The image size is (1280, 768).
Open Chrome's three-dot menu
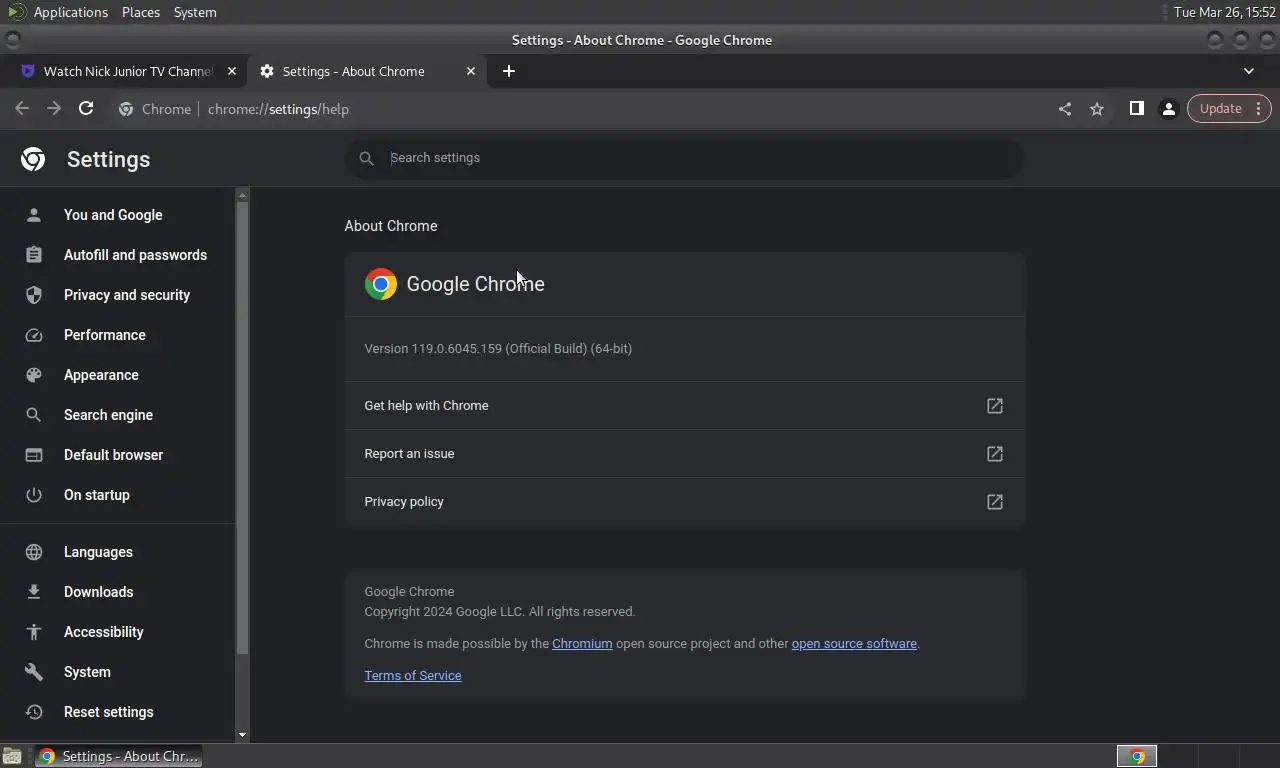click(1259, 108)
